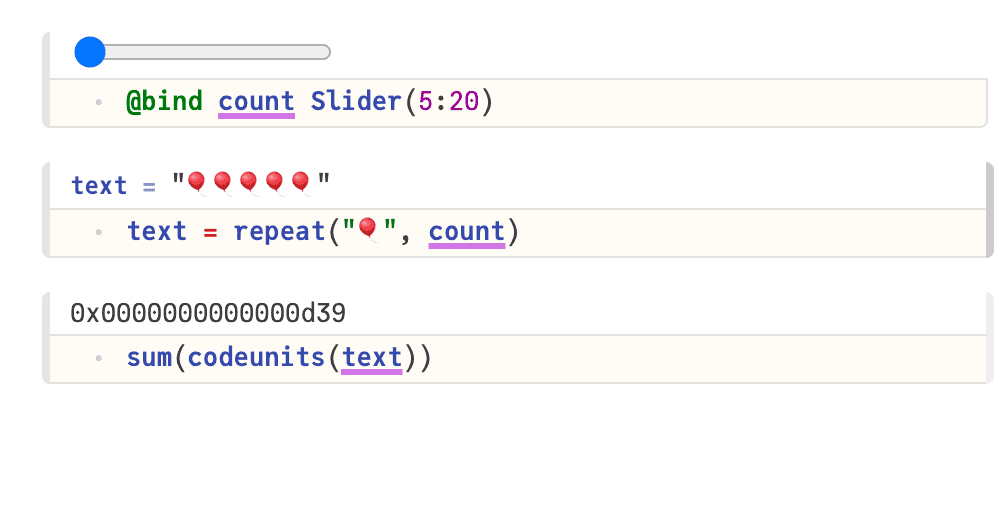Click the underlined count in @bind cell
The width and height of the screenshot is (998, 528).
tap(257, 102)
